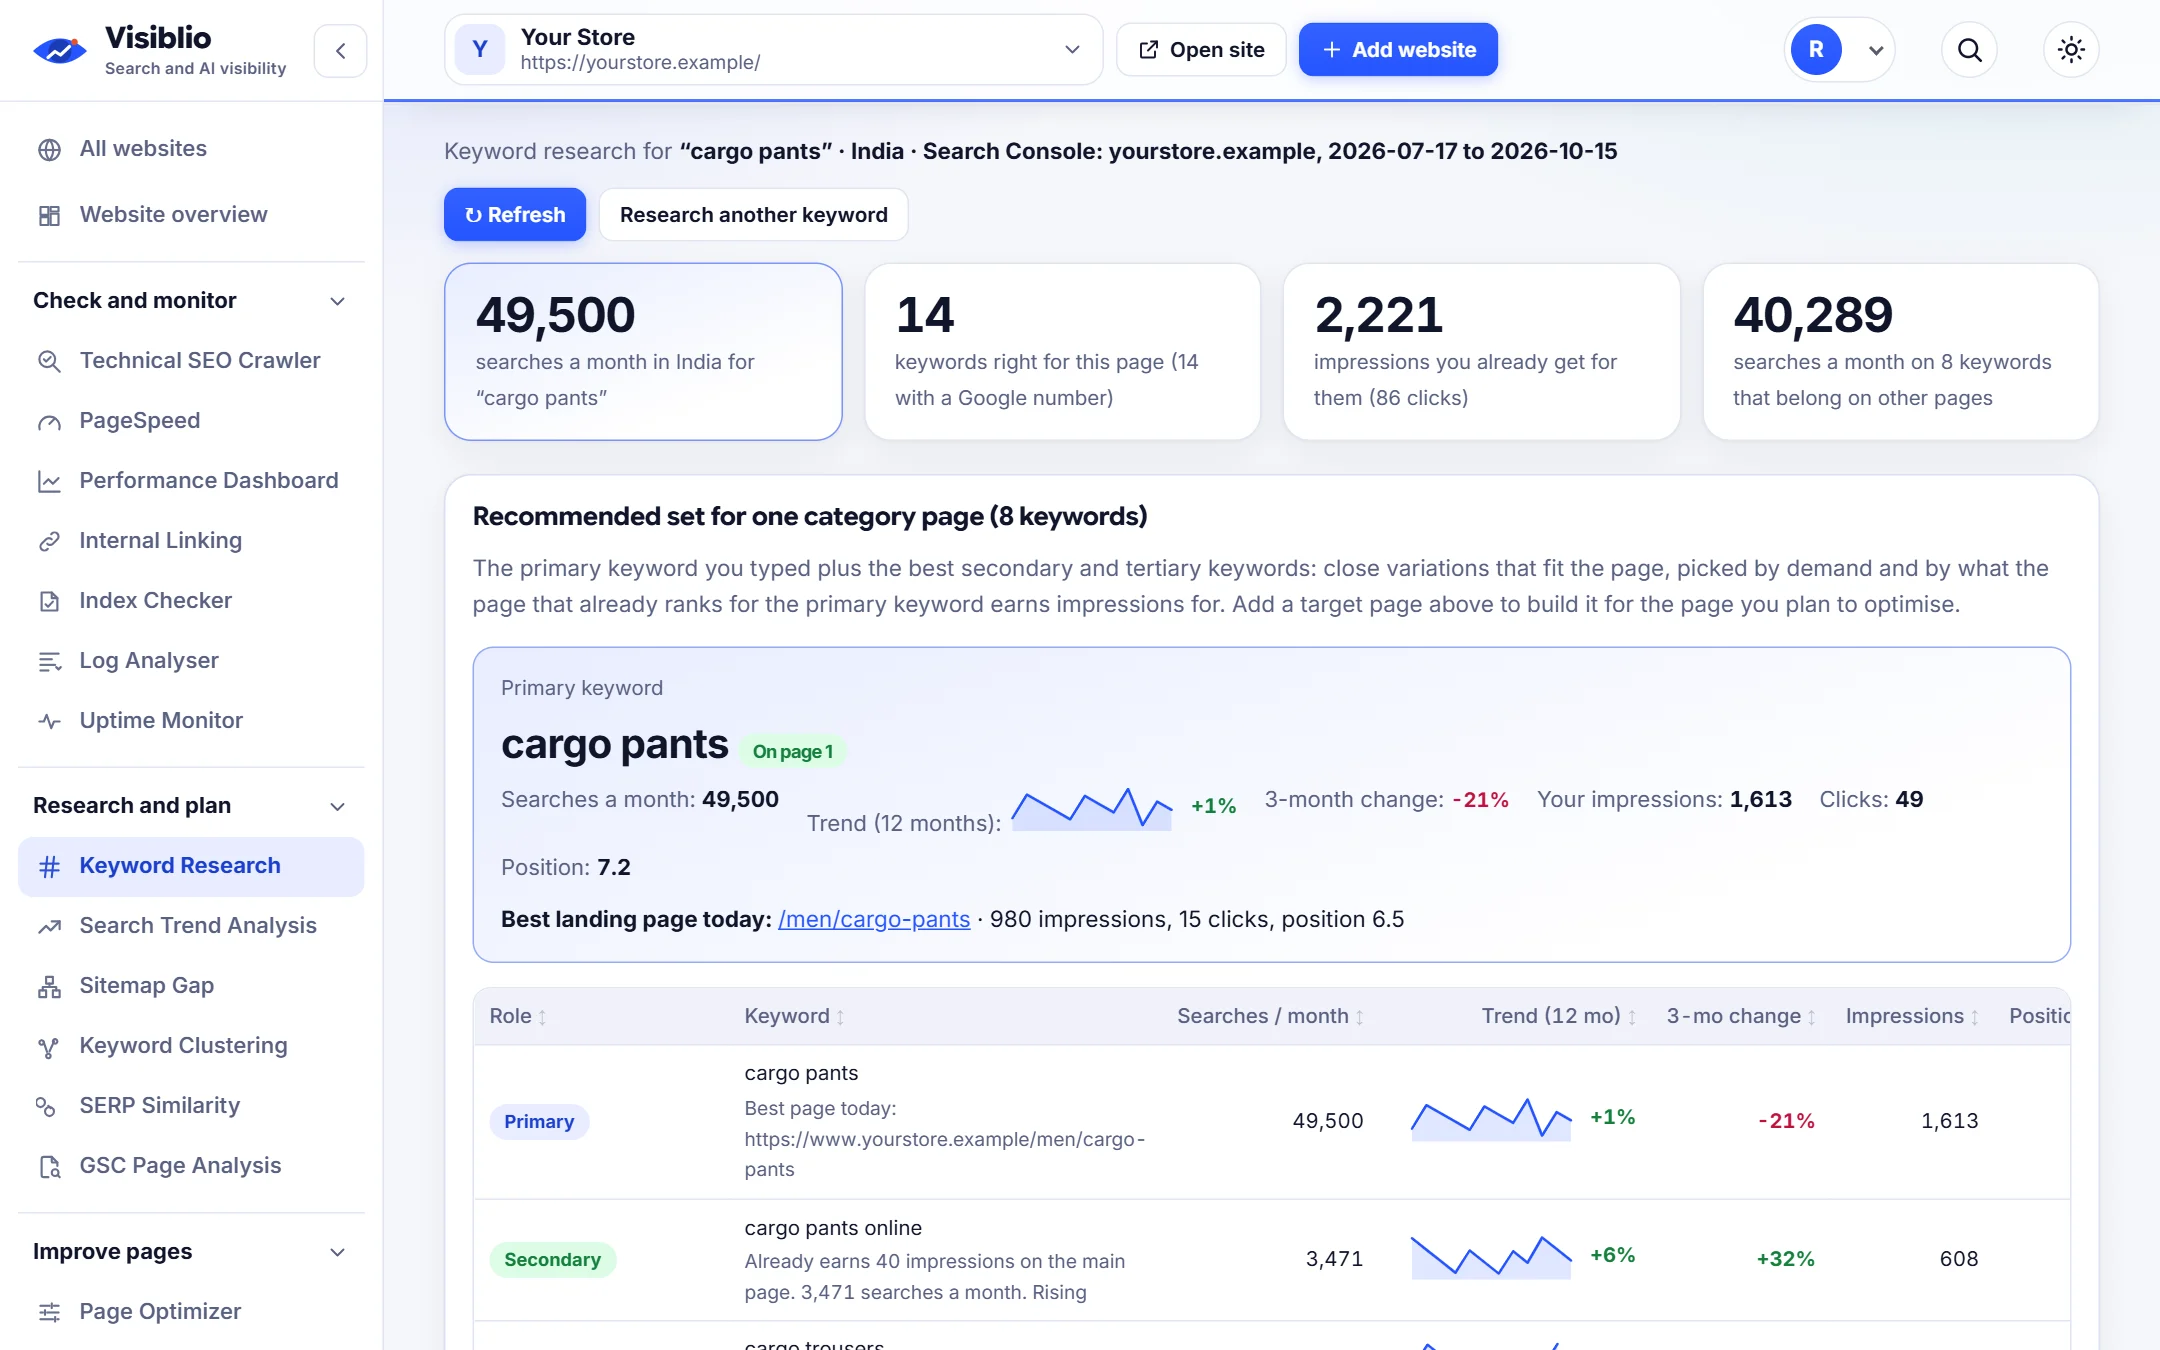
Task: Click the +32% 3-mo change value
Action: [x=1785, y=1259]
